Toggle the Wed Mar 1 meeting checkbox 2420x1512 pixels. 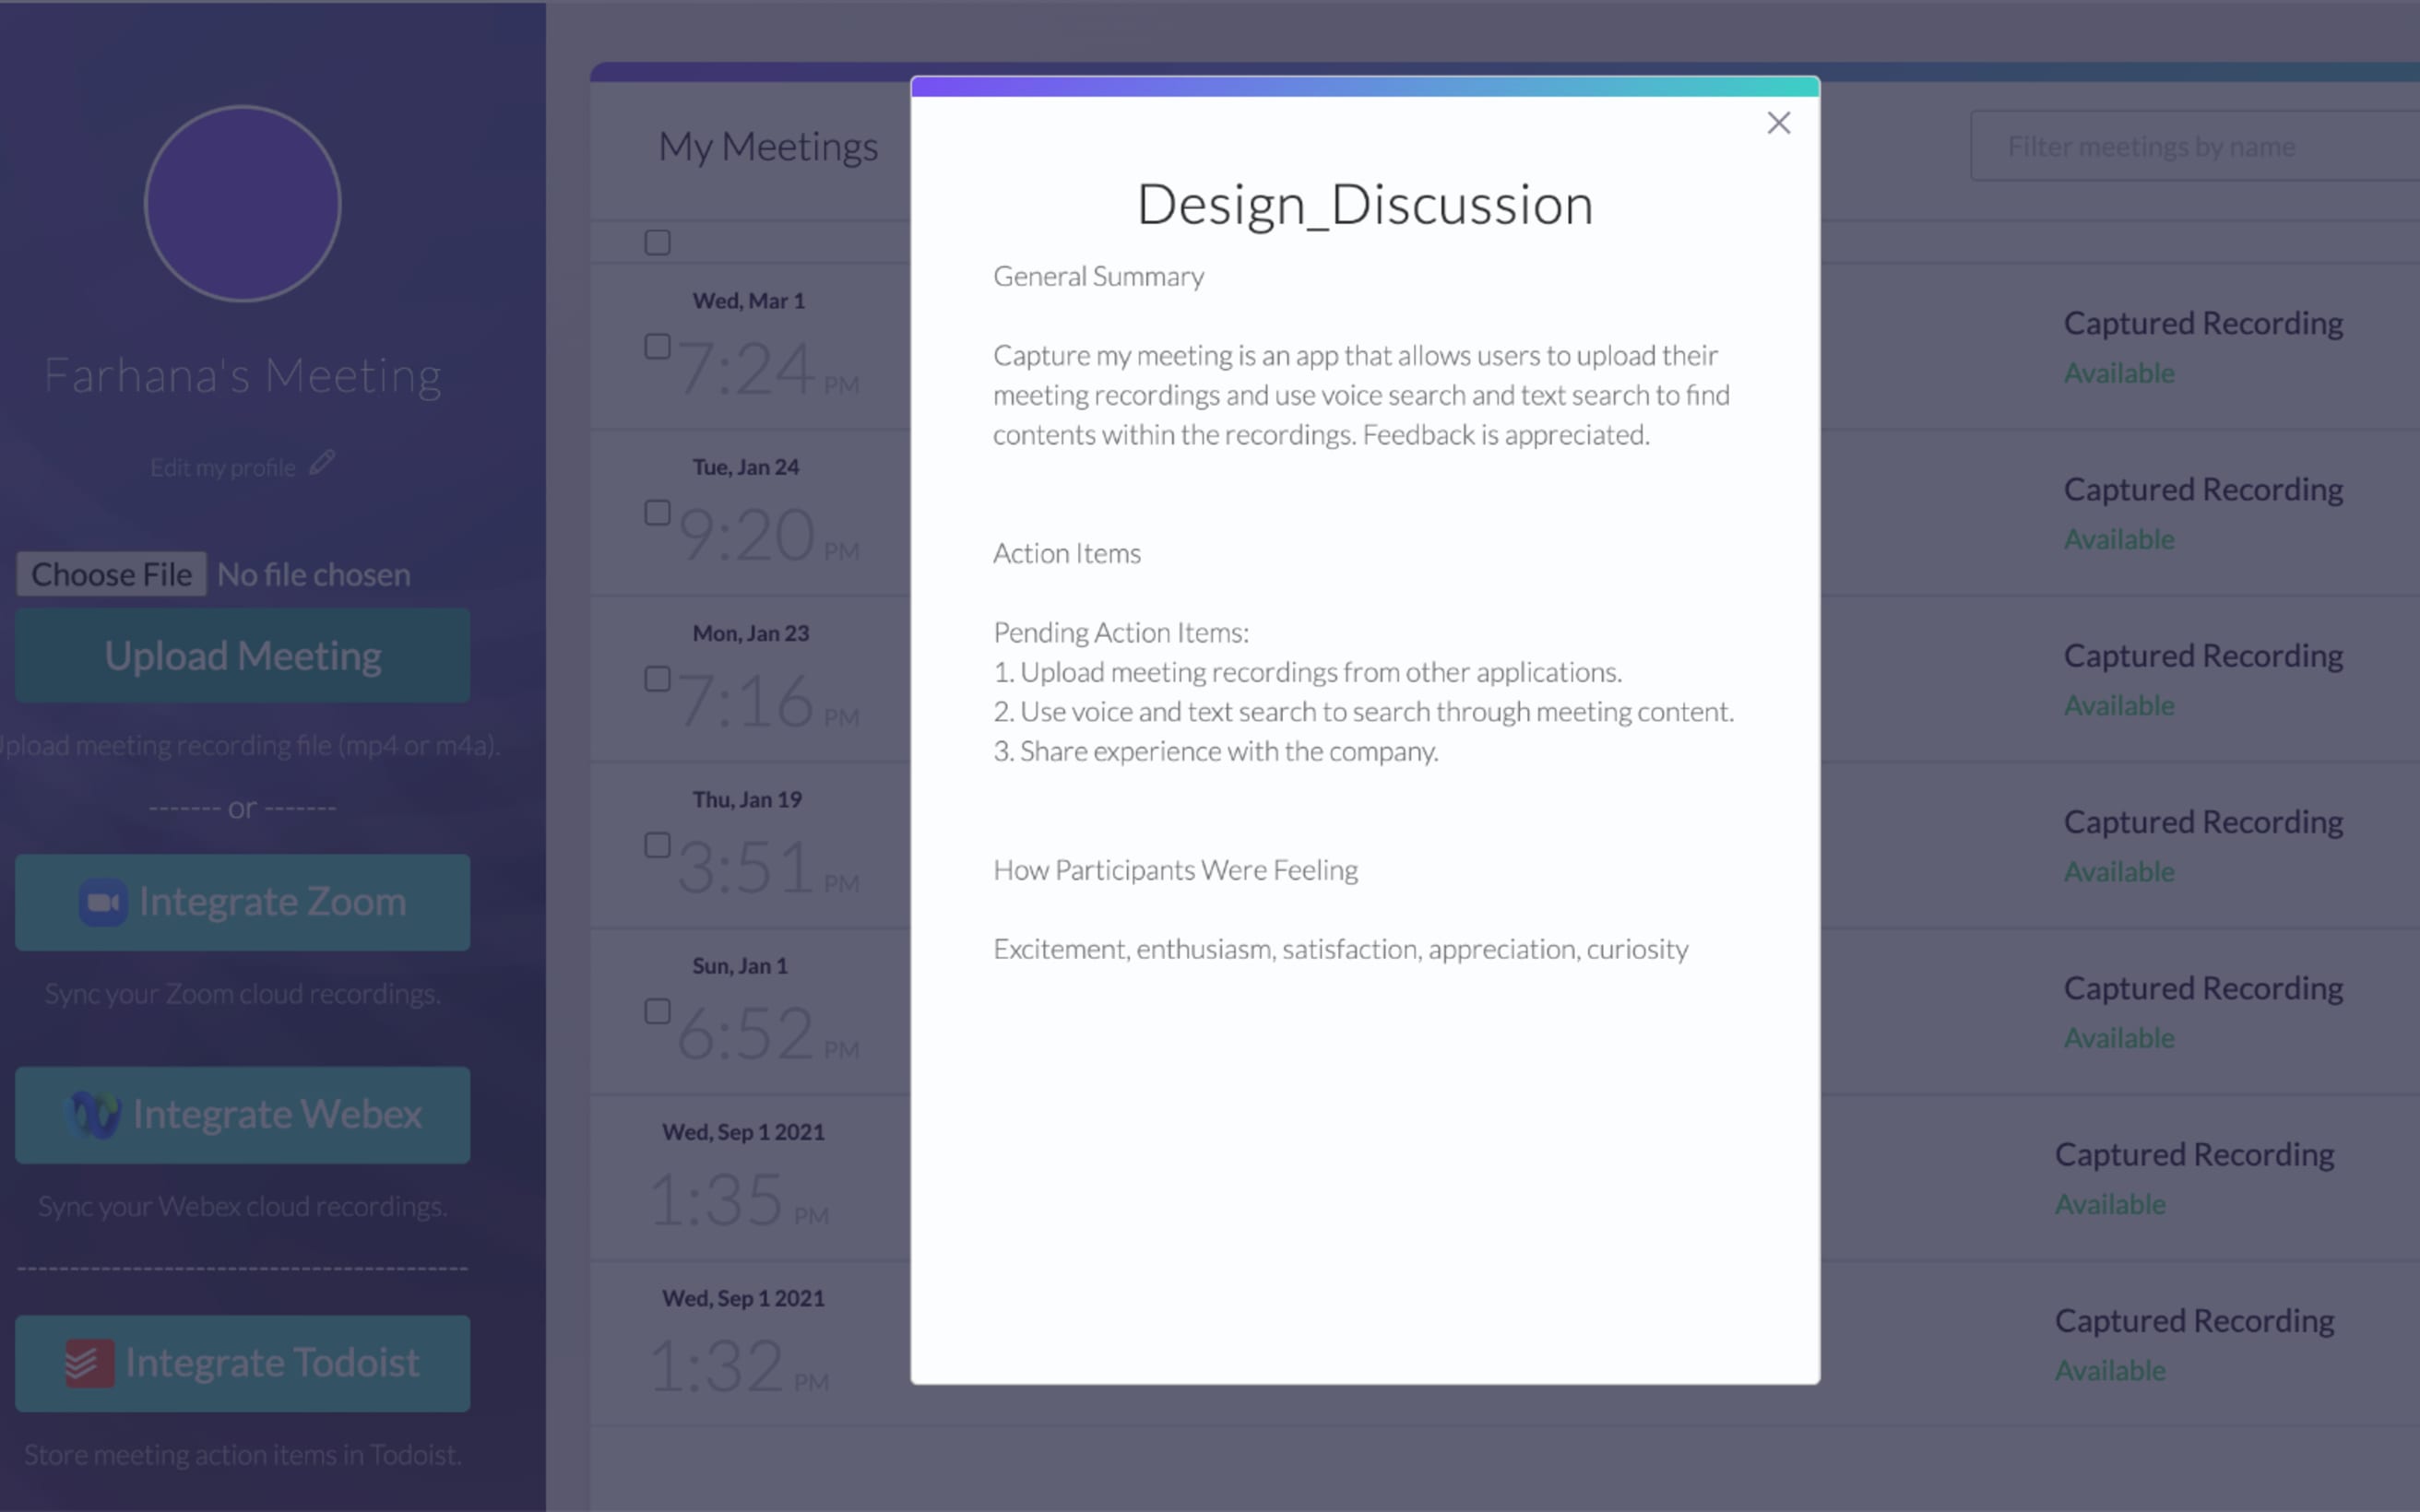point(657,347)
